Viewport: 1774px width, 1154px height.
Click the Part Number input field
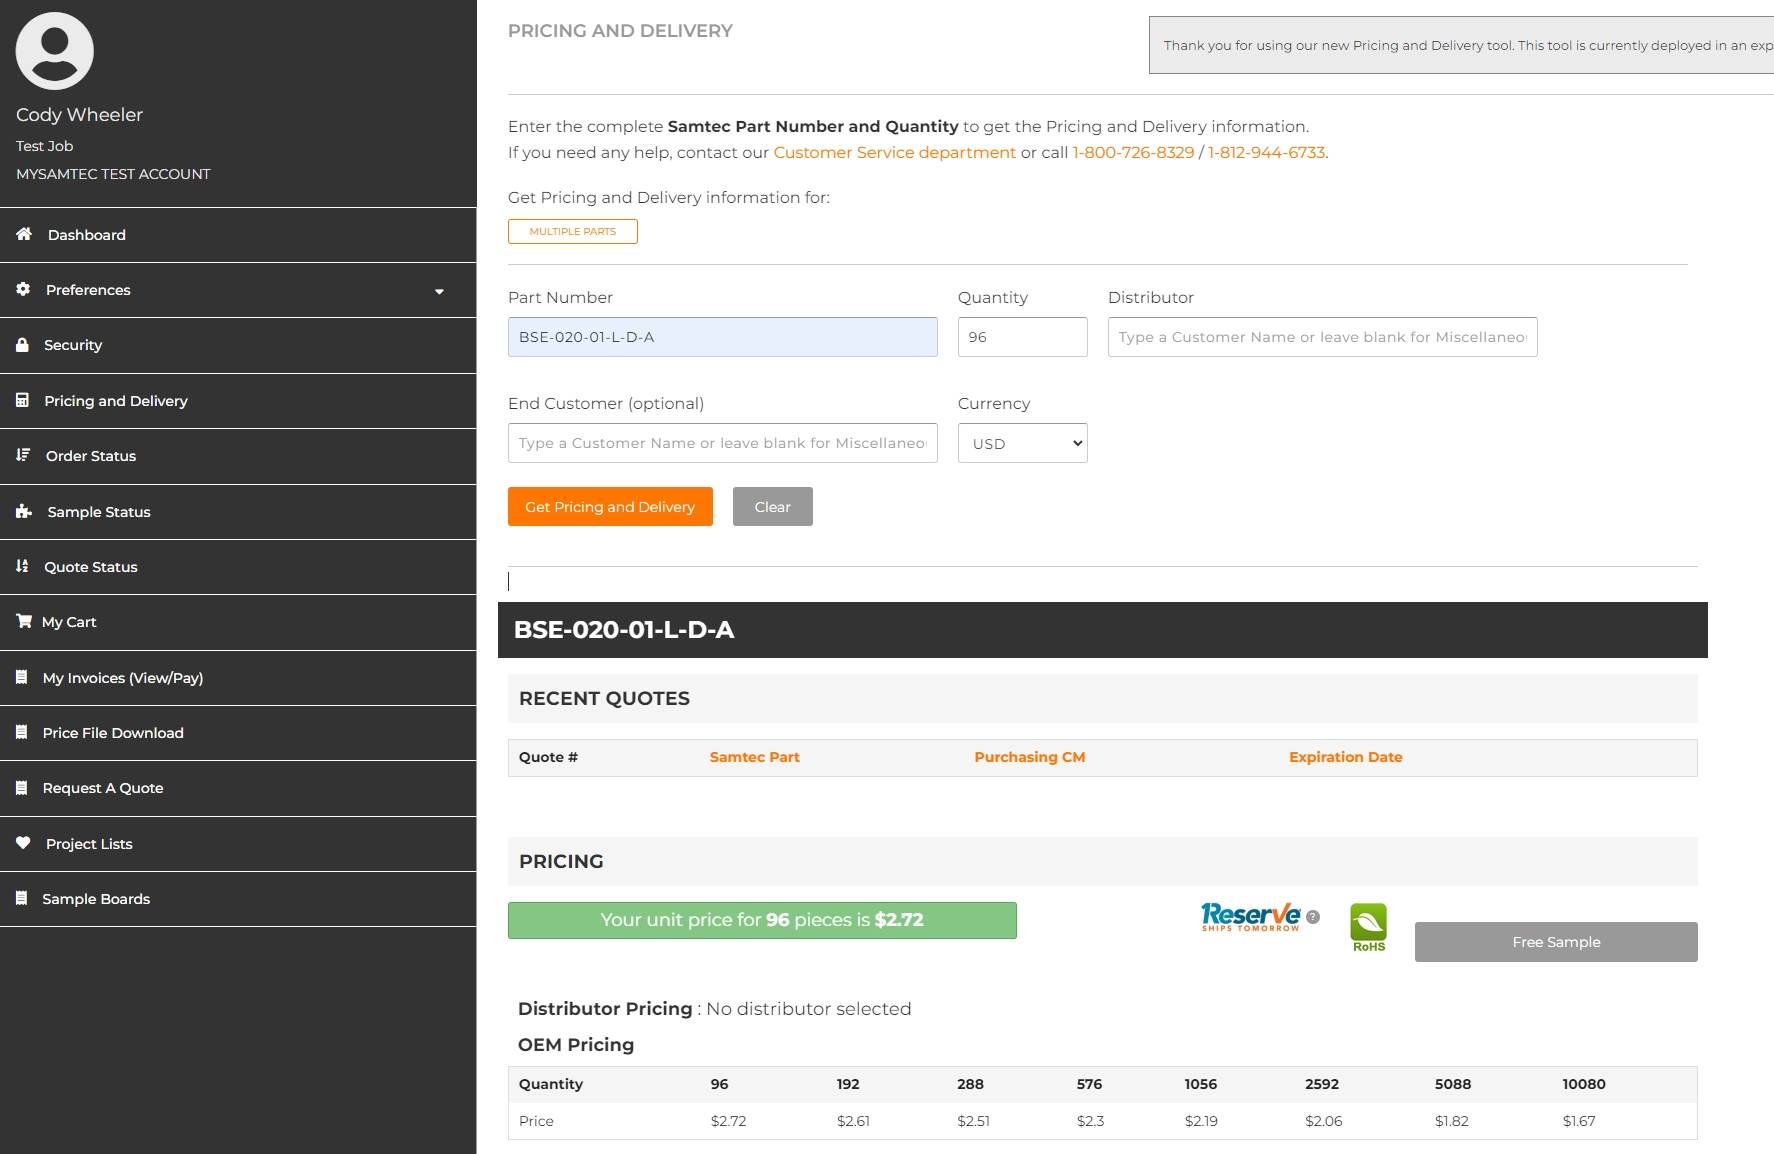722,337
